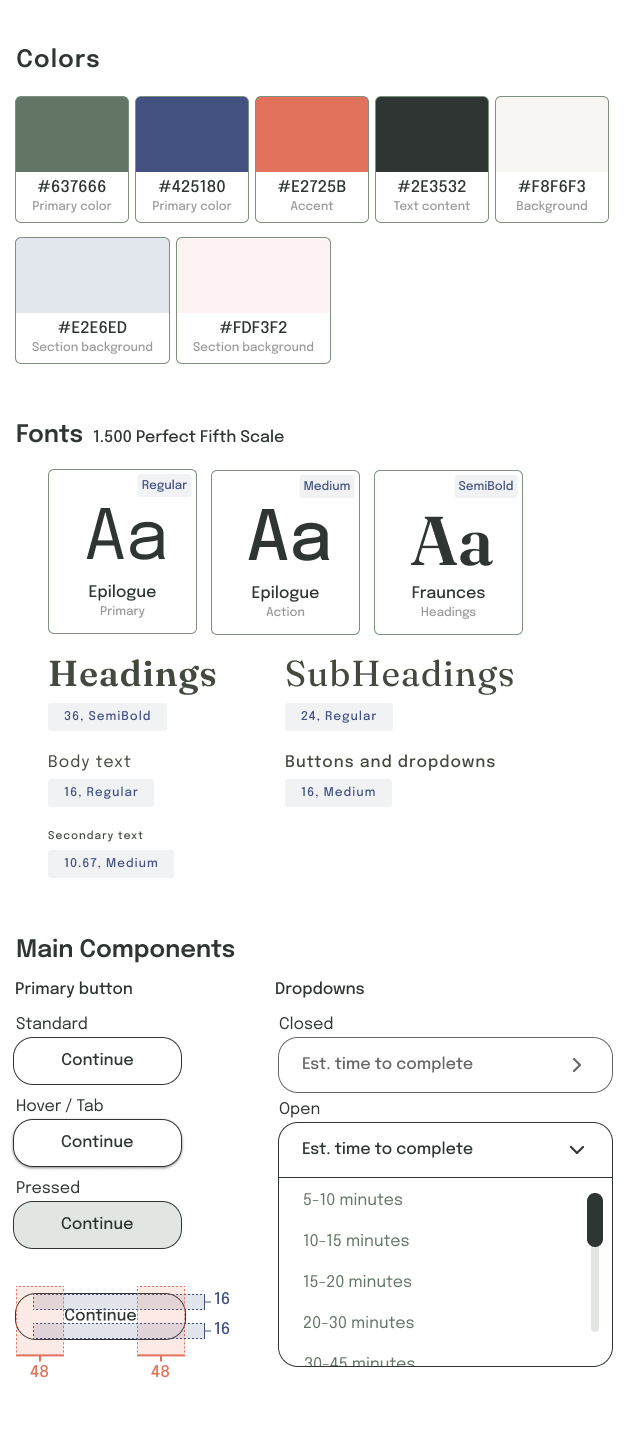
Task: Select 20-30 minutes from the list
Action: 358,1322
